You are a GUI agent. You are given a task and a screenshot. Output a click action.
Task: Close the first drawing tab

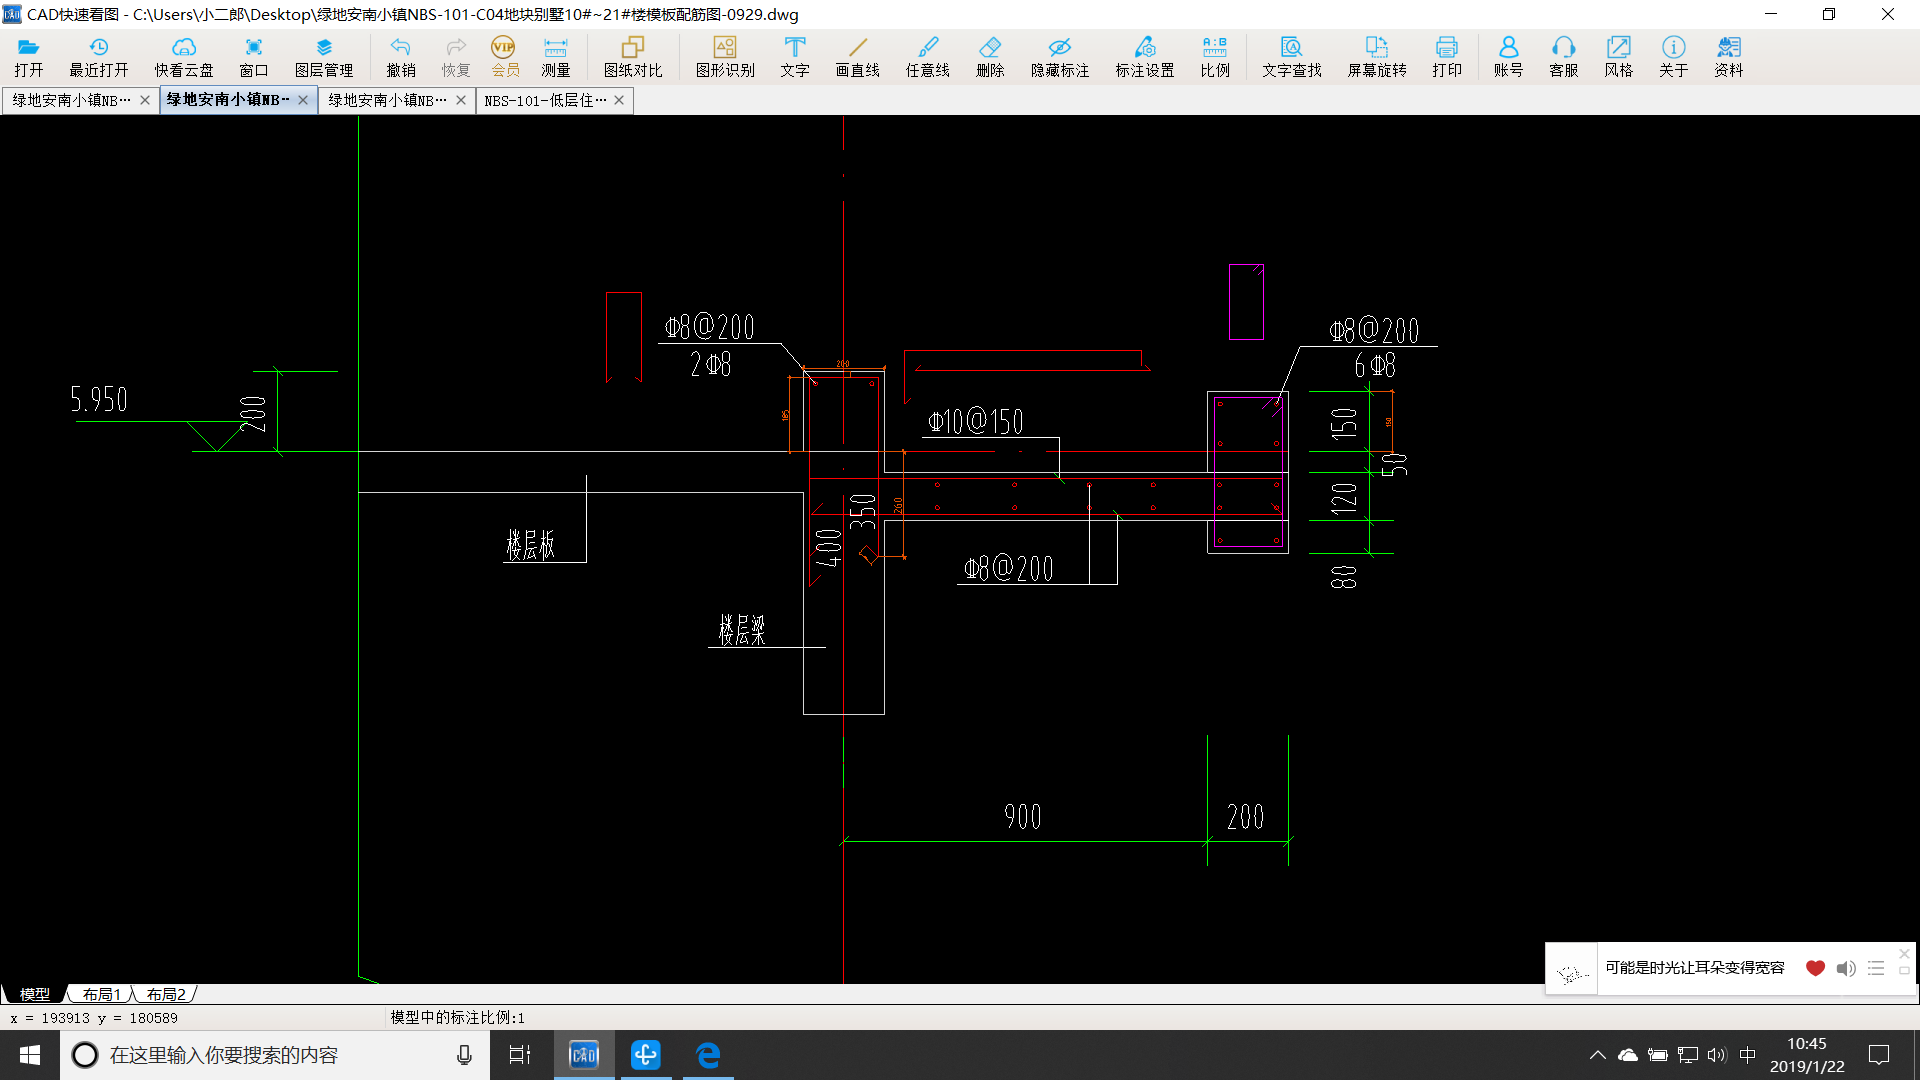(x=145, y=100)
